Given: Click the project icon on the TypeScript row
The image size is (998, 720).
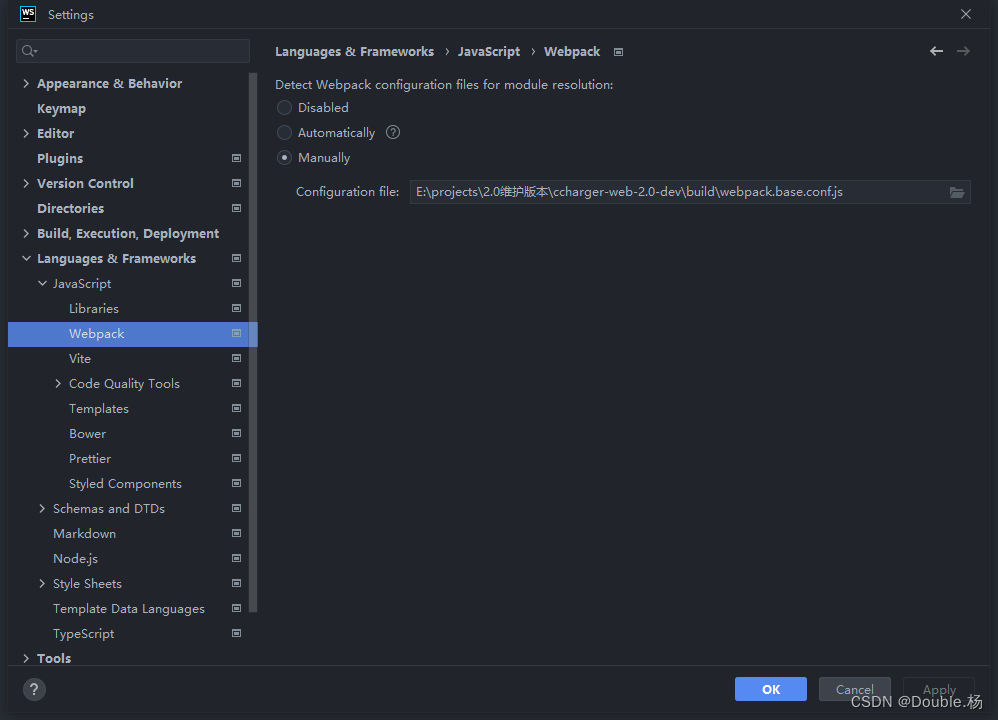Looking at the screenshot, I should coord(236,633).
